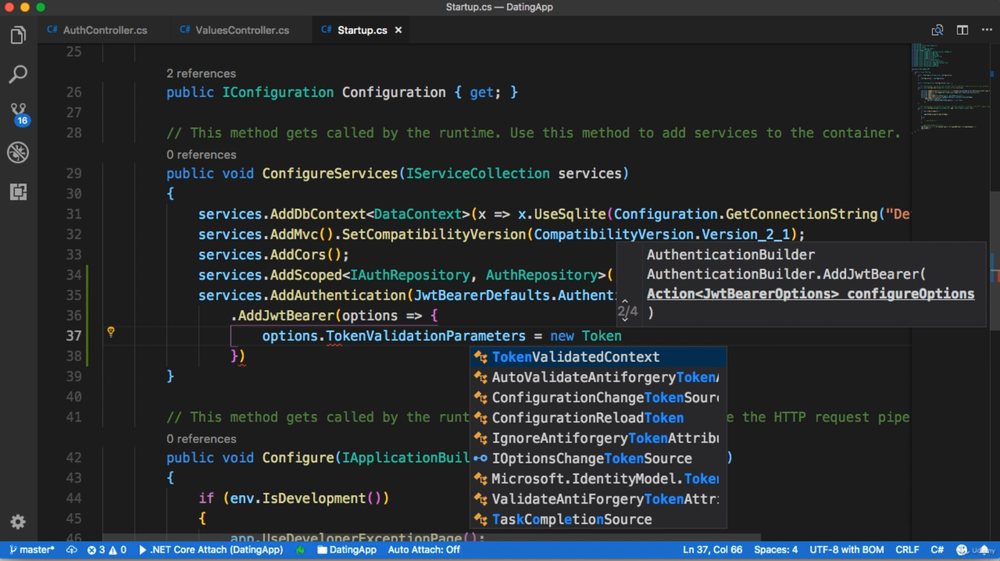Switch to ValuesController.cs tab

pos(241,30)
